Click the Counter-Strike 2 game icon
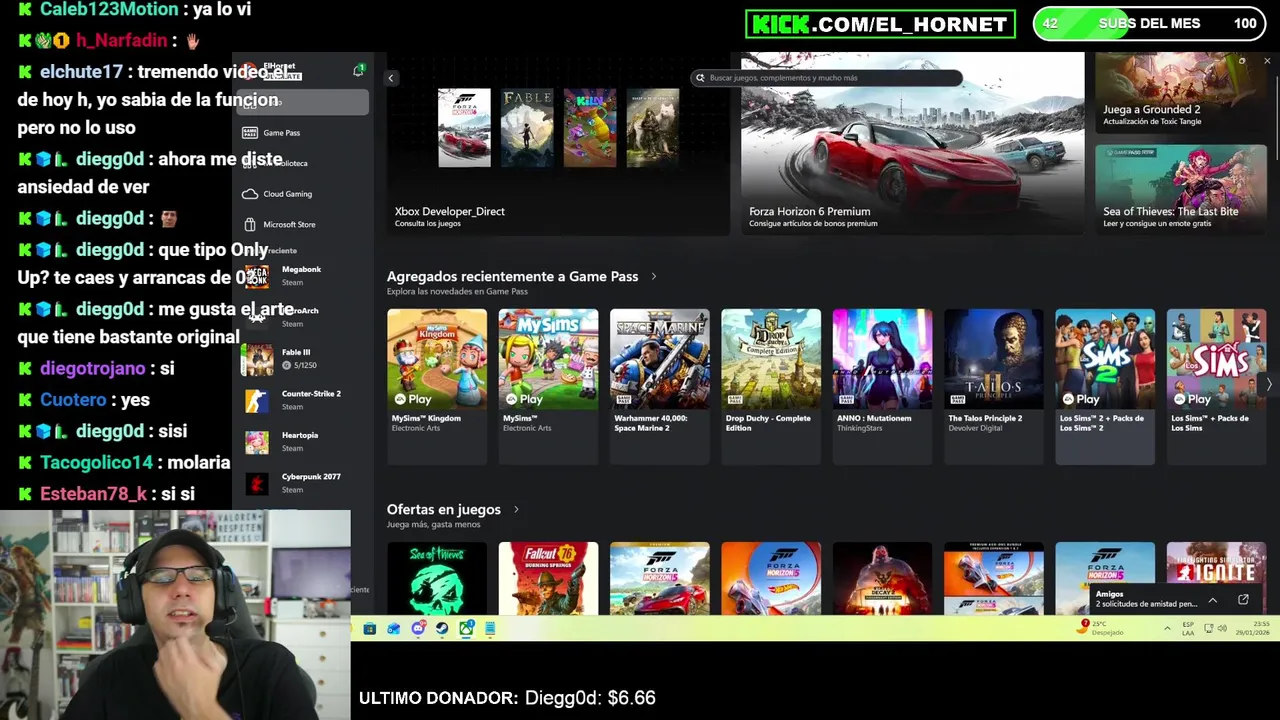The width and height of the screenshot is (1280, 720). coord(257,400)
